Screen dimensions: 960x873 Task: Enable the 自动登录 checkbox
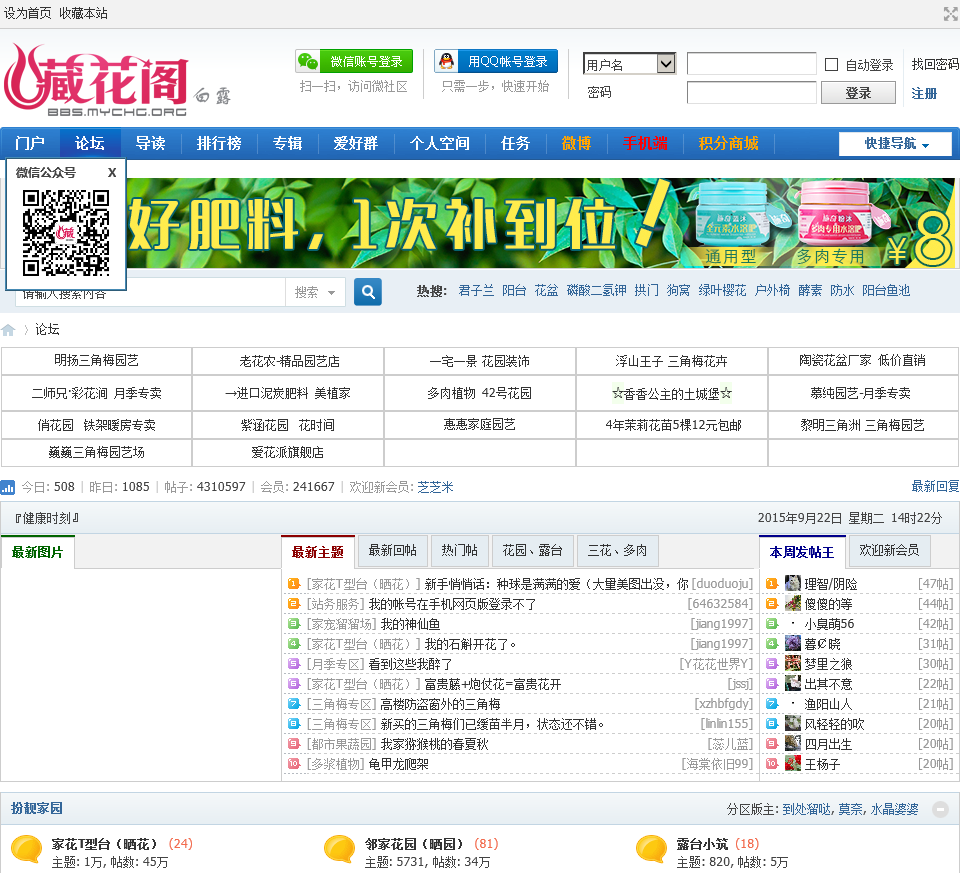(831, 65)
